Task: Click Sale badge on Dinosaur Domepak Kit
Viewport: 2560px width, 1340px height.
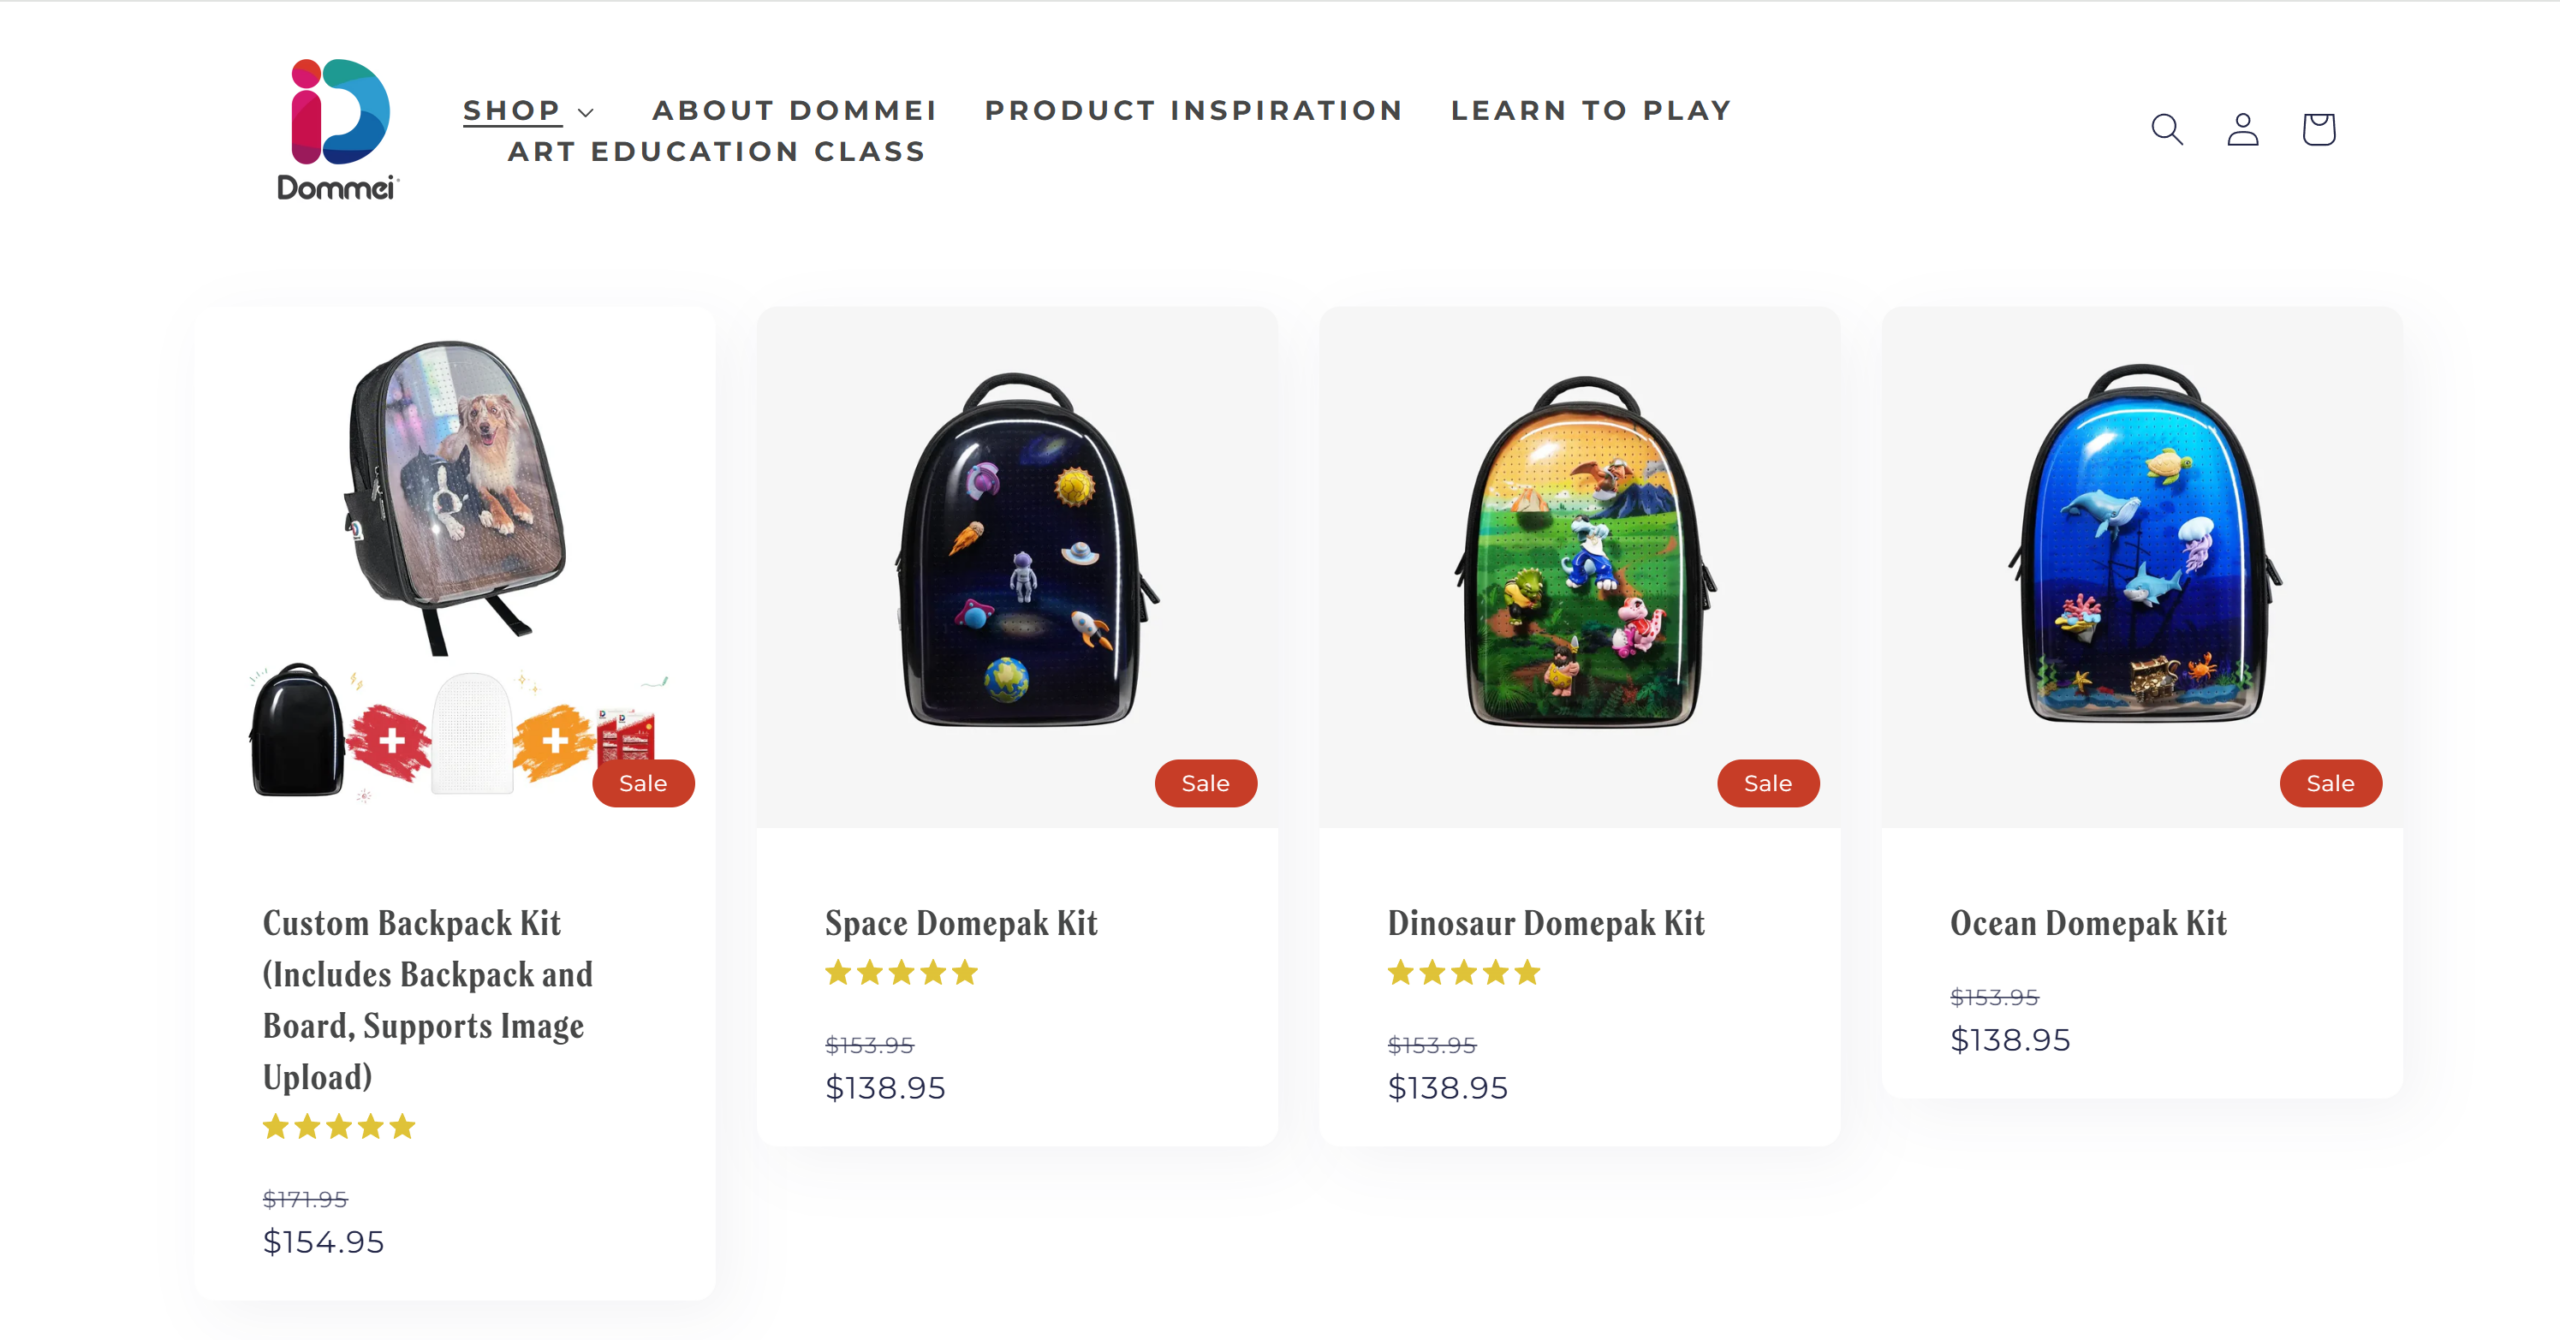Action: pos(1767,783)
